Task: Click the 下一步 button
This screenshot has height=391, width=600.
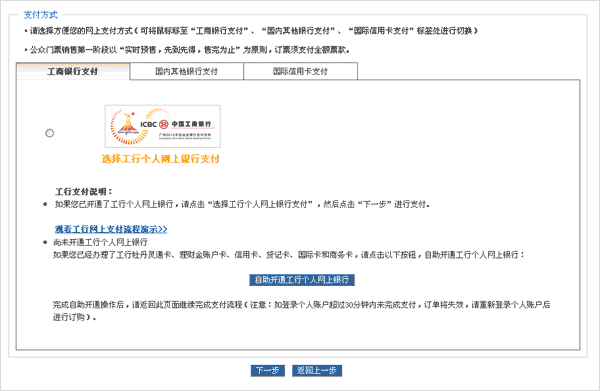Action: point(268,370)
